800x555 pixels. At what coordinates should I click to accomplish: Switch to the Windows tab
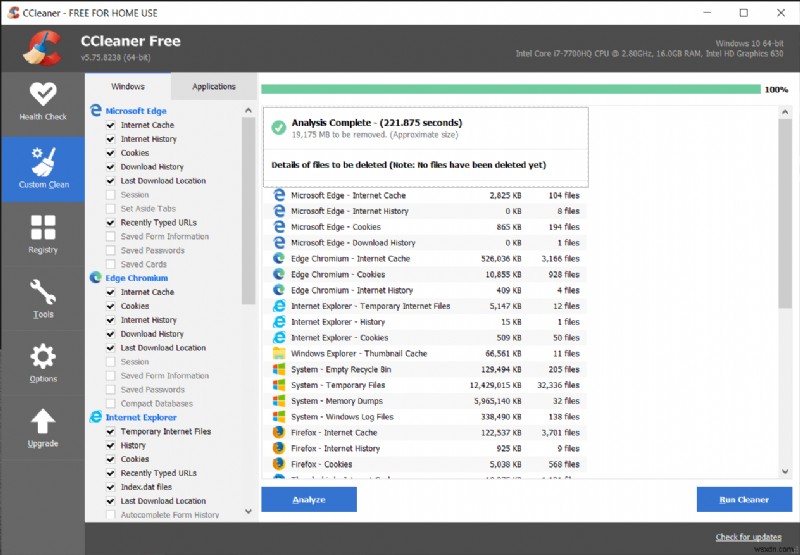pos(128,87)
